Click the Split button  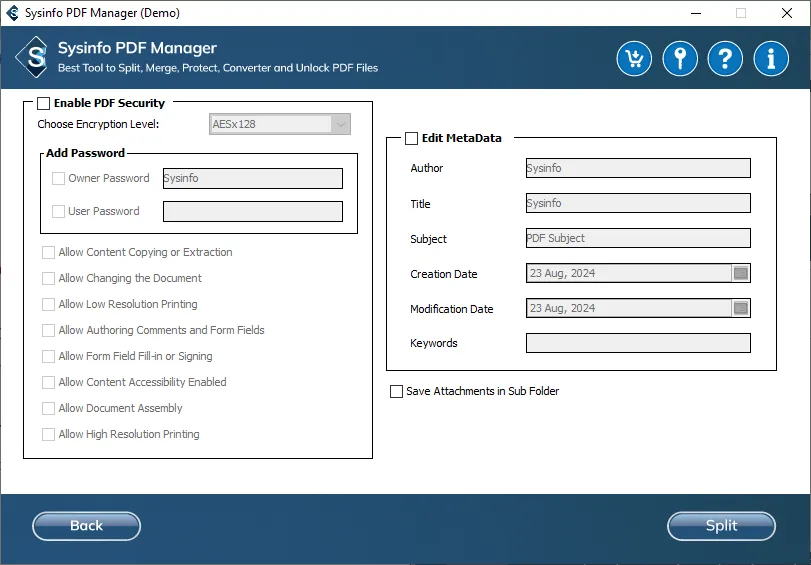pyautogui.click(x=721, y=526)
